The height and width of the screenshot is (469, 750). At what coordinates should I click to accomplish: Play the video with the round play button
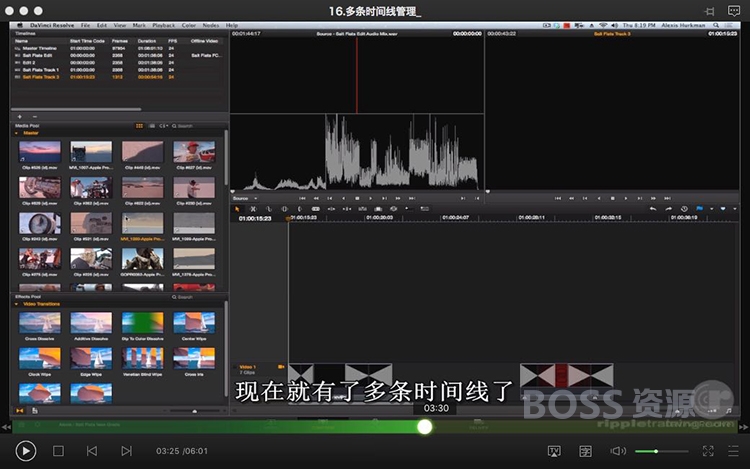(25, 451)
